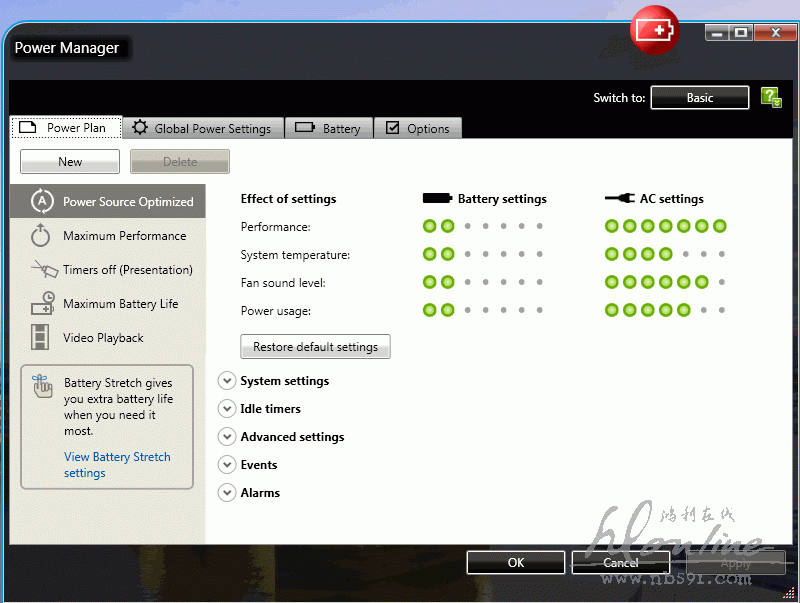The image size is (800, 603).
Task: Open the Battery tab
Action: click(x=329, y=128)
